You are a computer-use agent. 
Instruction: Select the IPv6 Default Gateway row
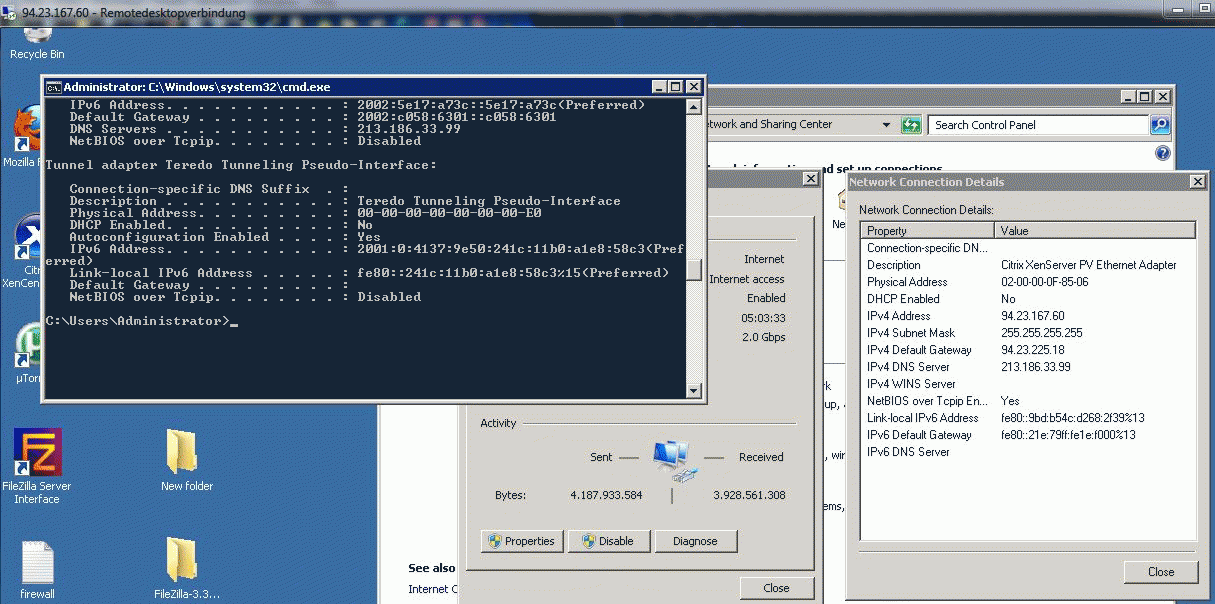(1029, 435)
